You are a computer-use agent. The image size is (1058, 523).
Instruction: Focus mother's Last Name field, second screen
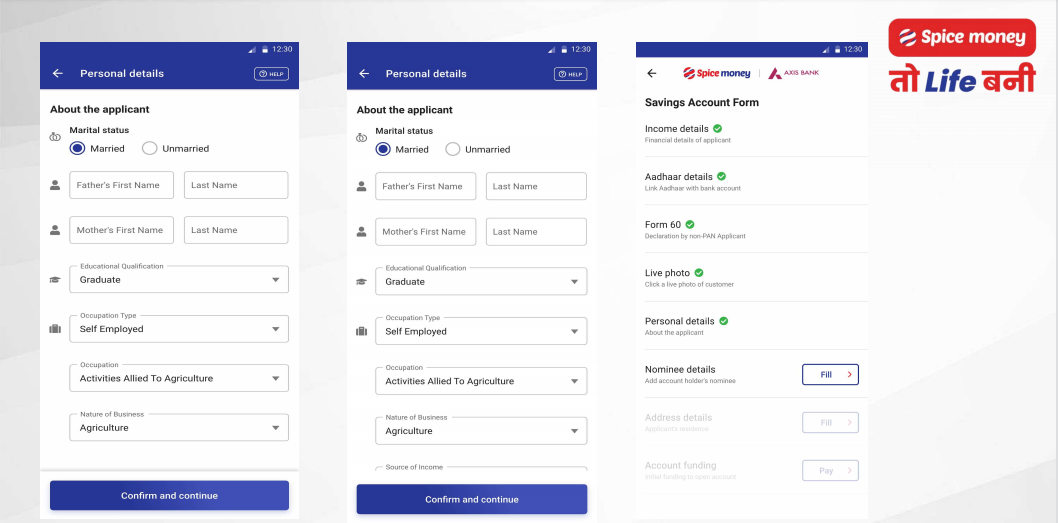tap(536, 231)
